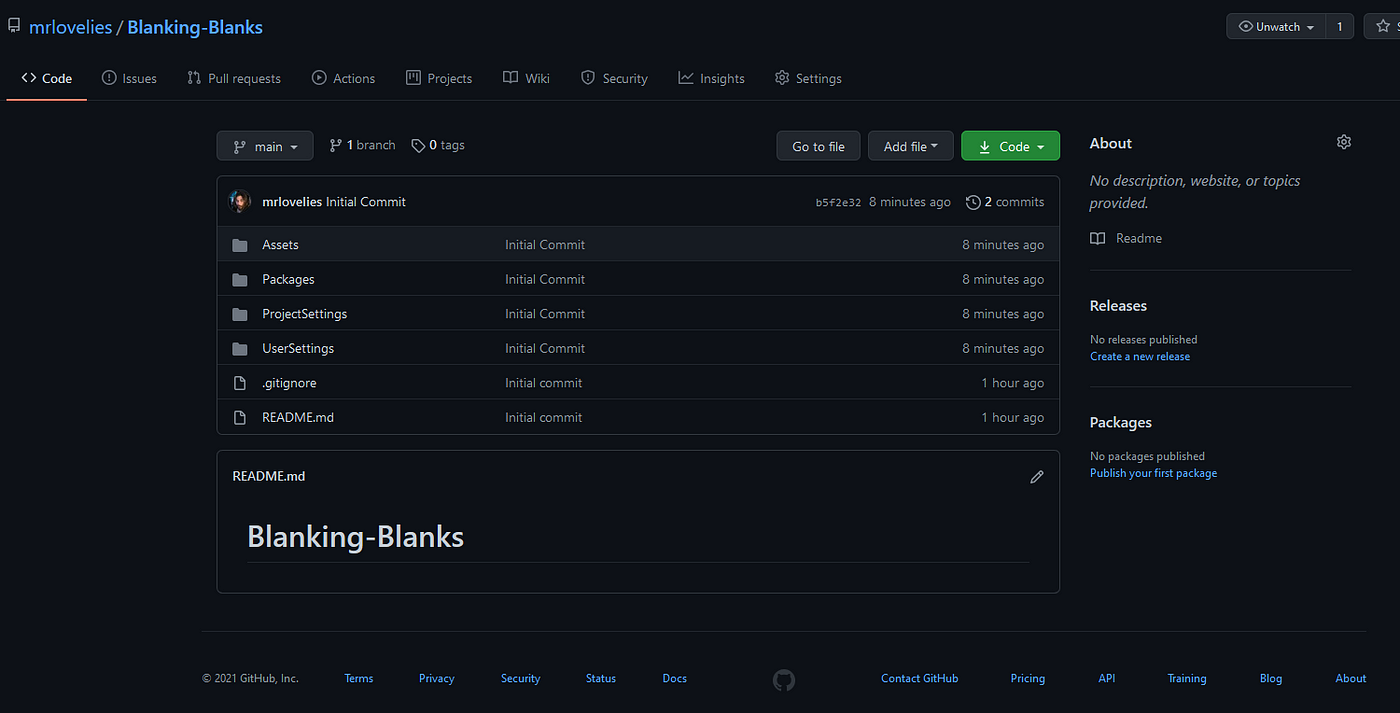Open the footer Pricing link

click(1028, 678)
